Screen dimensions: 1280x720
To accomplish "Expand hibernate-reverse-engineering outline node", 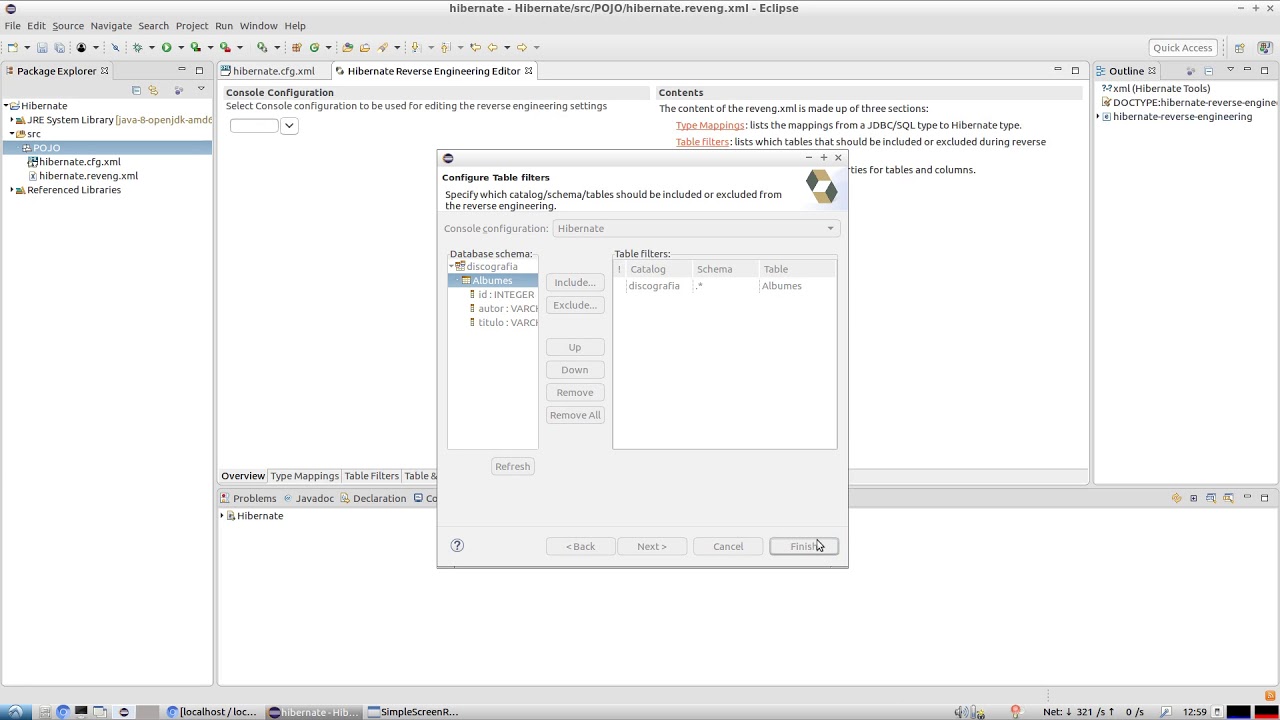I will (x=1098, y=117).
